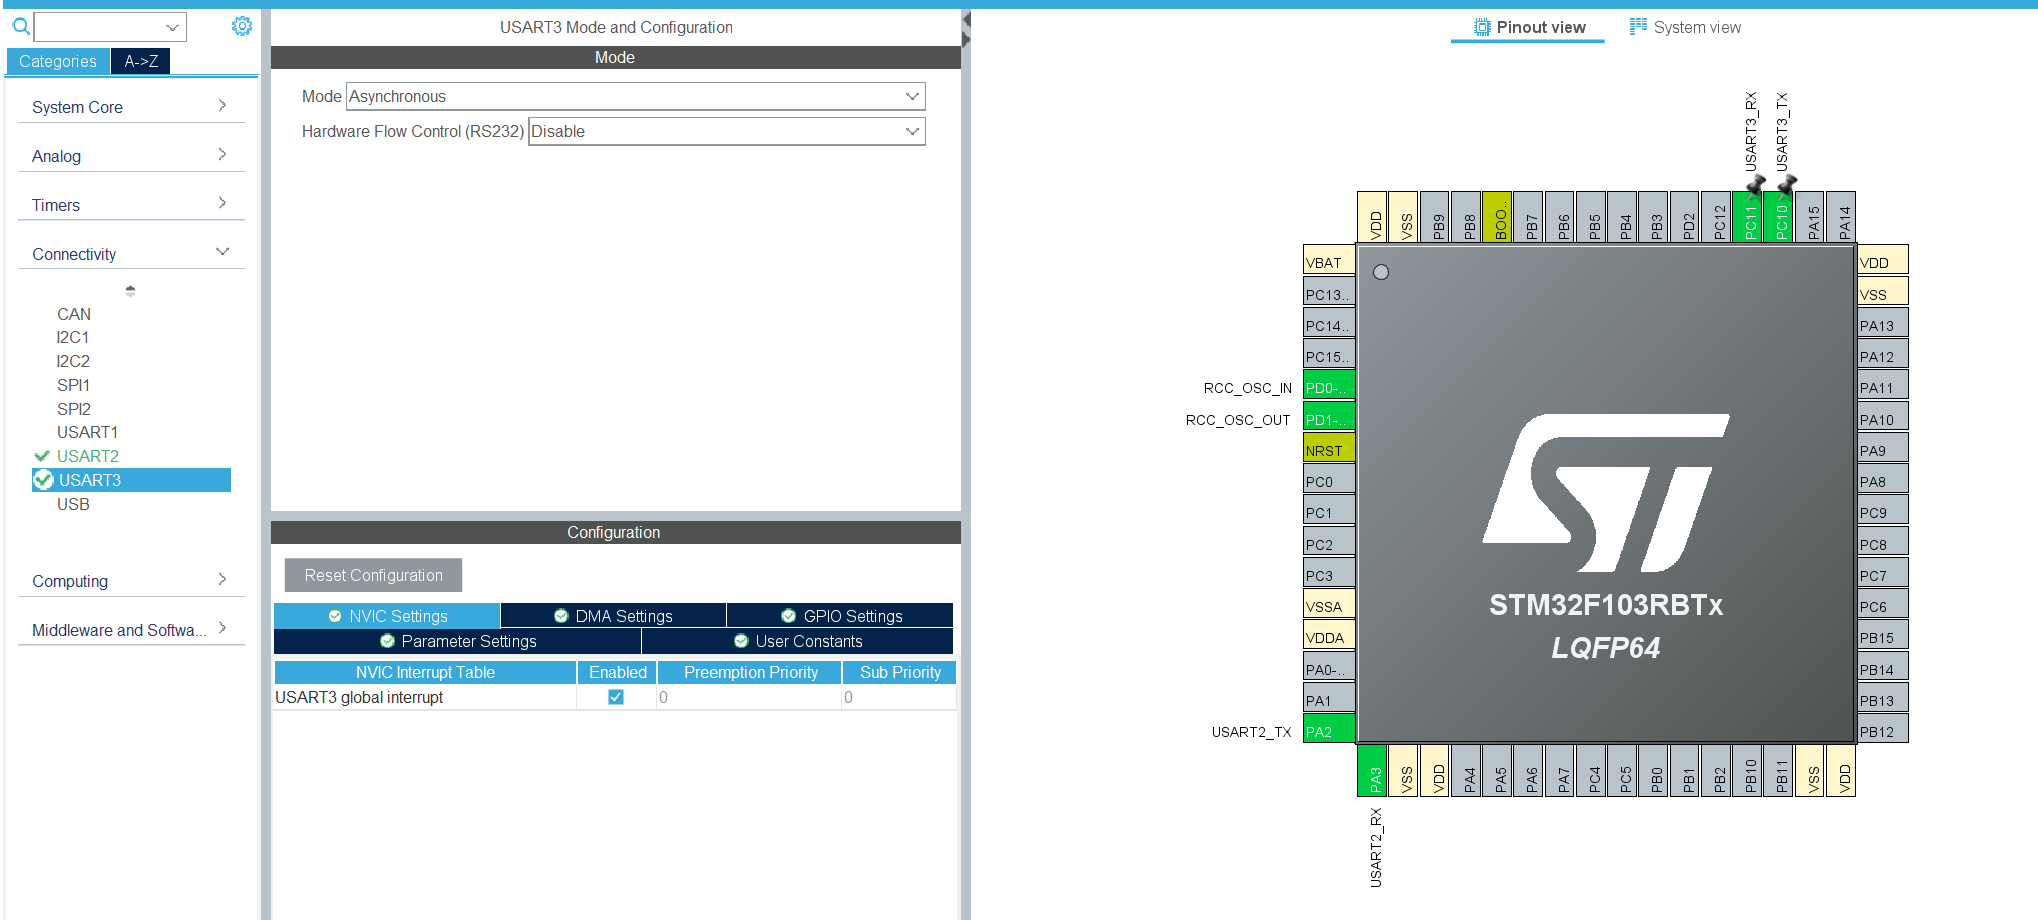
Task: Select the VBAT pin on the chip
Action: [1329, 261]
